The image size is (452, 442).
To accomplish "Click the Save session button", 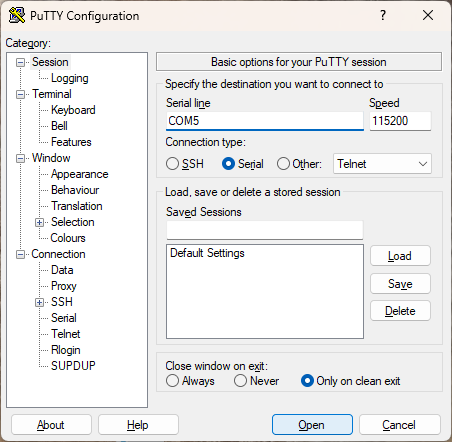I will (x=400, y=284).
